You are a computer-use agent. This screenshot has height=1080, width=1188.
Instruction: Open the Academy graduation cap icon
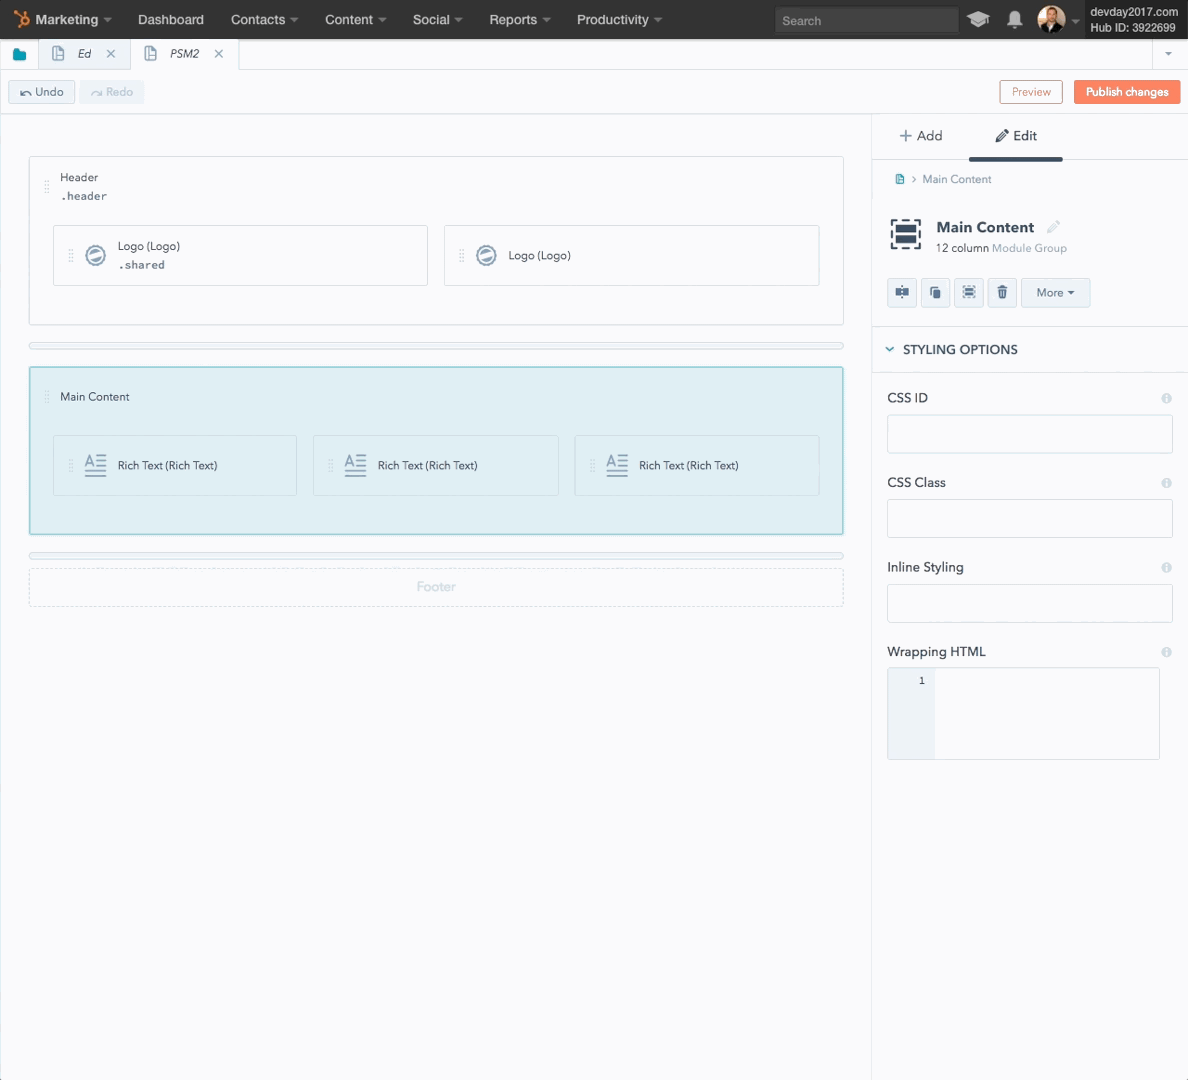tap(978, 20)
